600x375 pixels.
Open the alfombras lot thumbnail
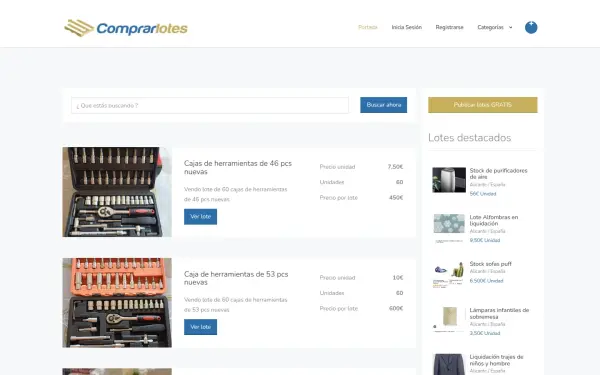(x=449, y=228)
